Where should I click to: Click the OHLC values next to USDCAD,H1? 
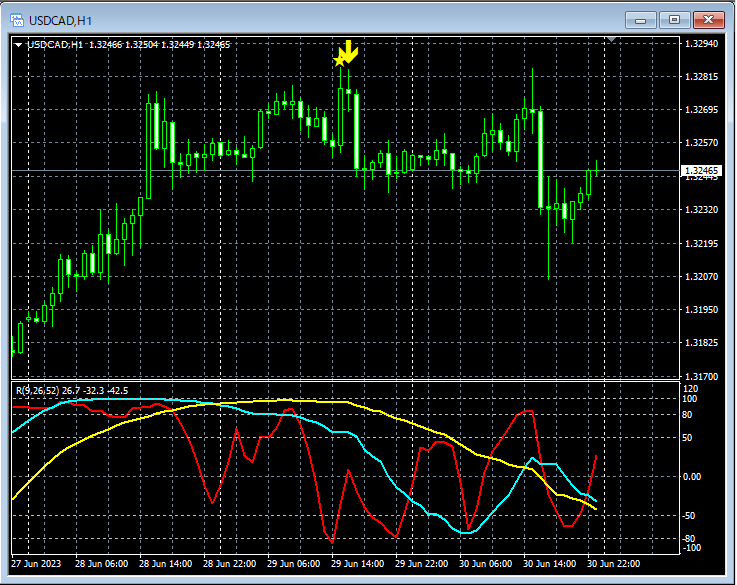[159, 45]
